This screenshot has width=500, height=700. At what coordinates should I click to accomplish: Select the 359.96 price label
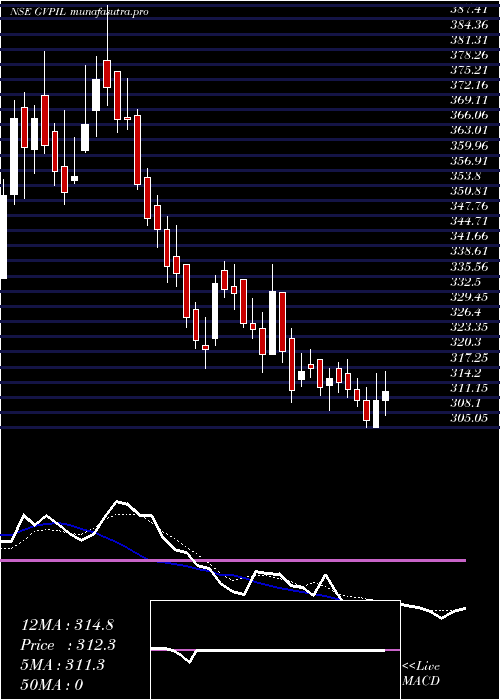[x=467, y=146]
